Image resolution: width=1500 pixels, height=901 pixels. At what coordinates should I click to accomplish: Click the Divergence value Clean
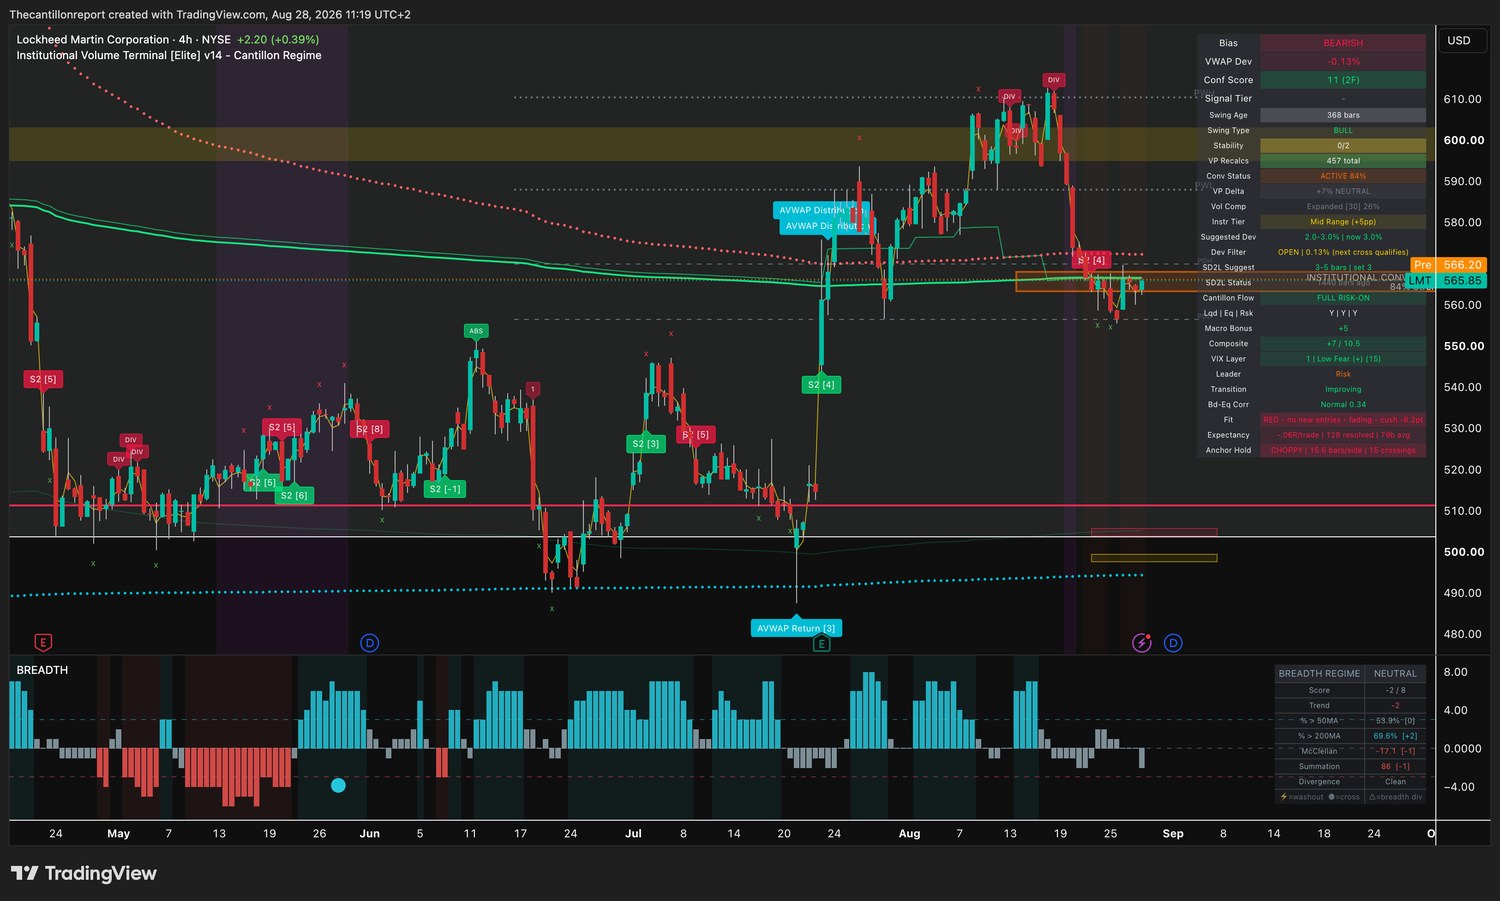coord(1395,782)
